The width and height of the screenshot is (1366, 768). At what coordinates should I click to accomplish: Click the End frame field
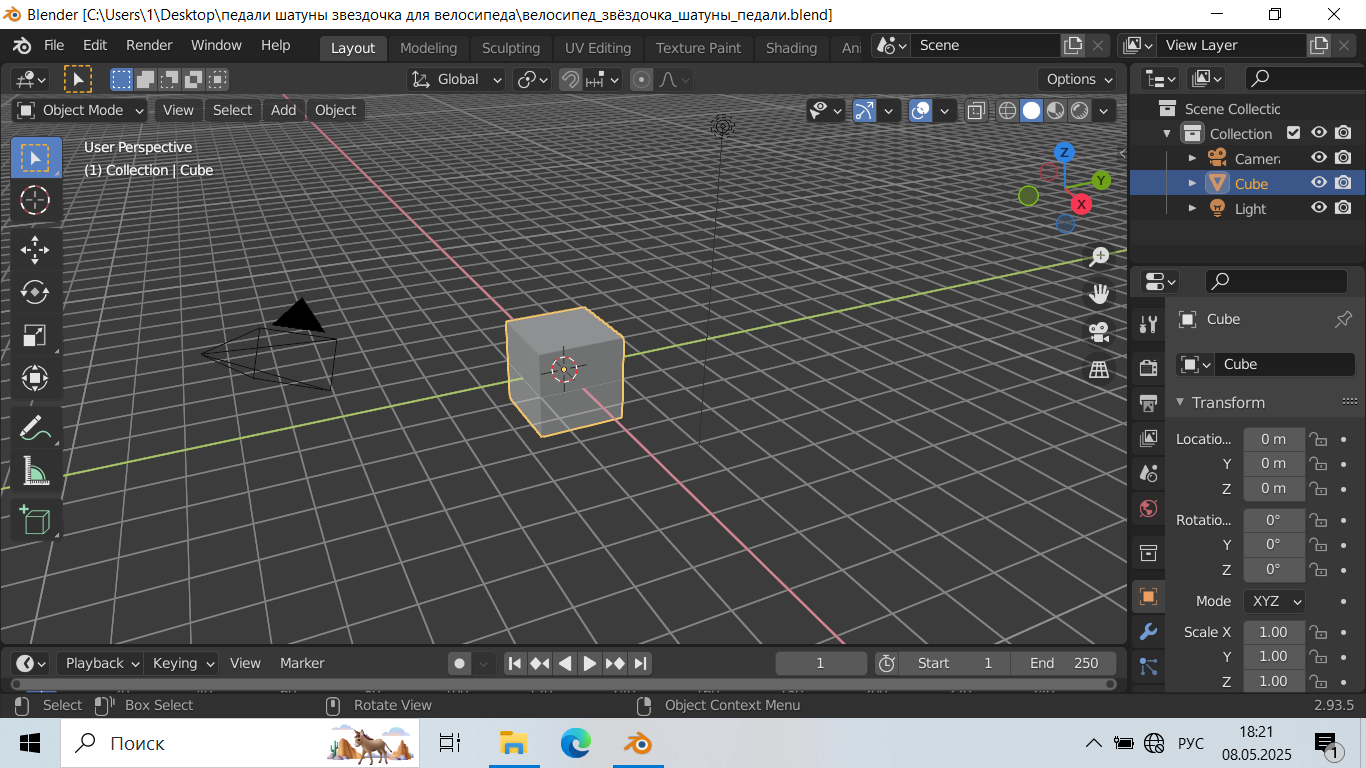(x=1064, y=663)
